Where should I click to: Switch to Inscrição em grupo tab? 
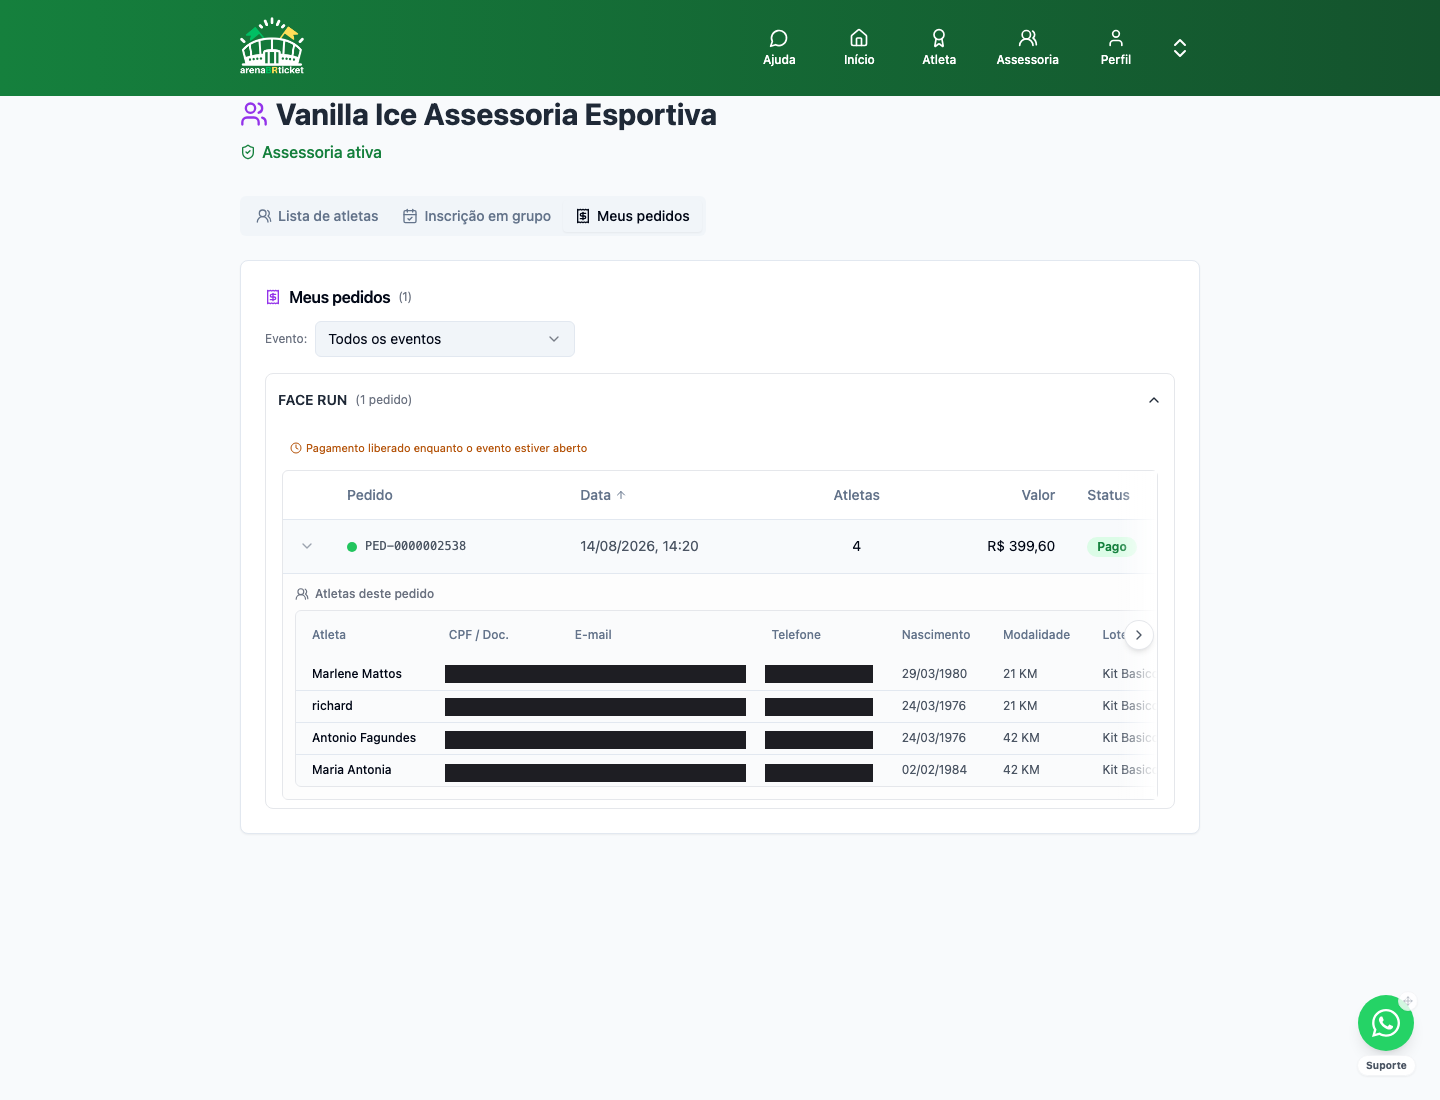(477, 216)
